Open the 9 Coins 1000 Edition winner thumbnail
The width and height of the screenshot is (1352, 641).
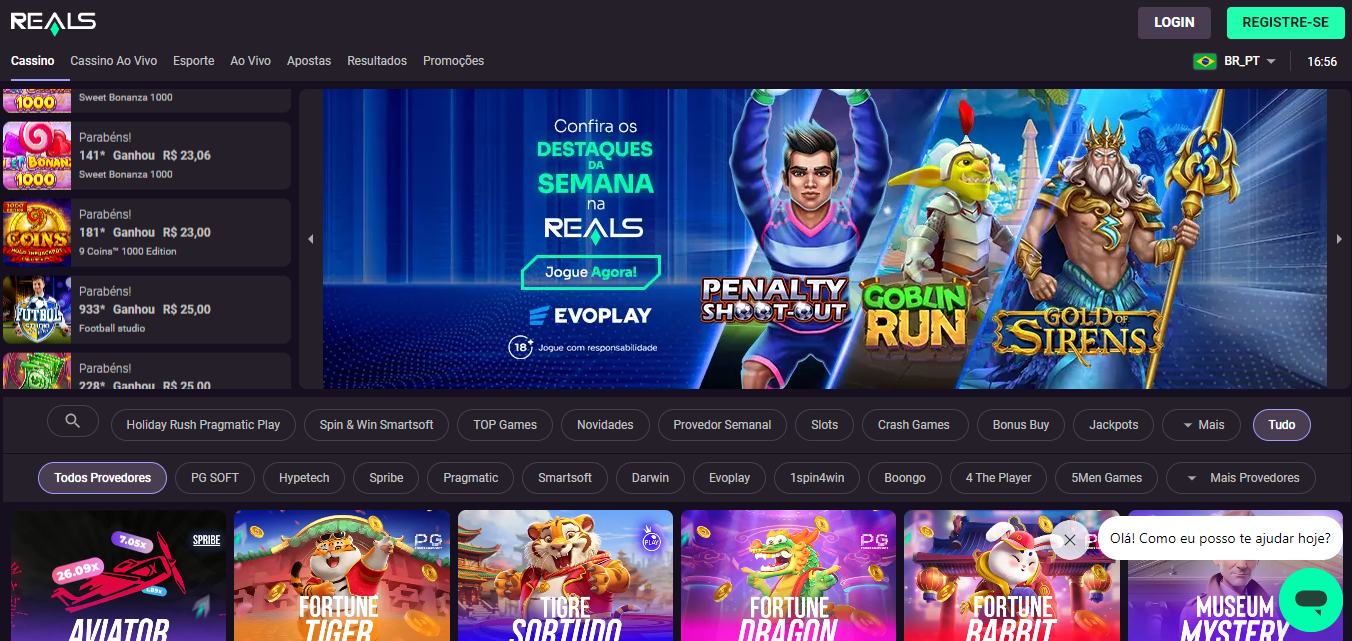(37, 233)
